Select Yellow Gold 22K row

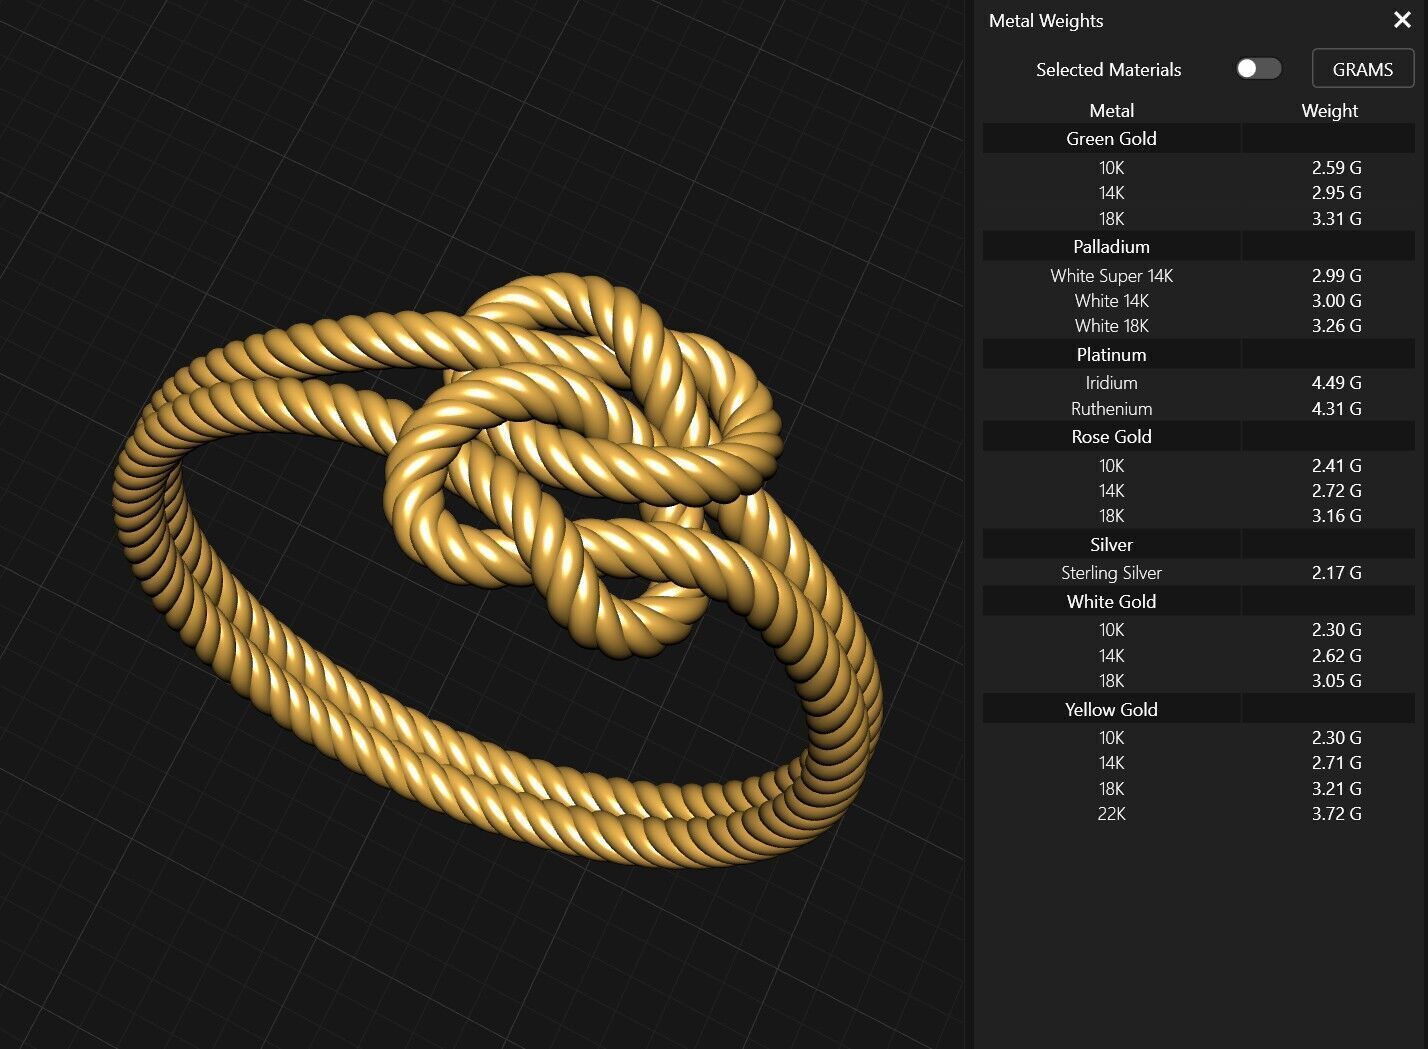tap(1198, 814)
